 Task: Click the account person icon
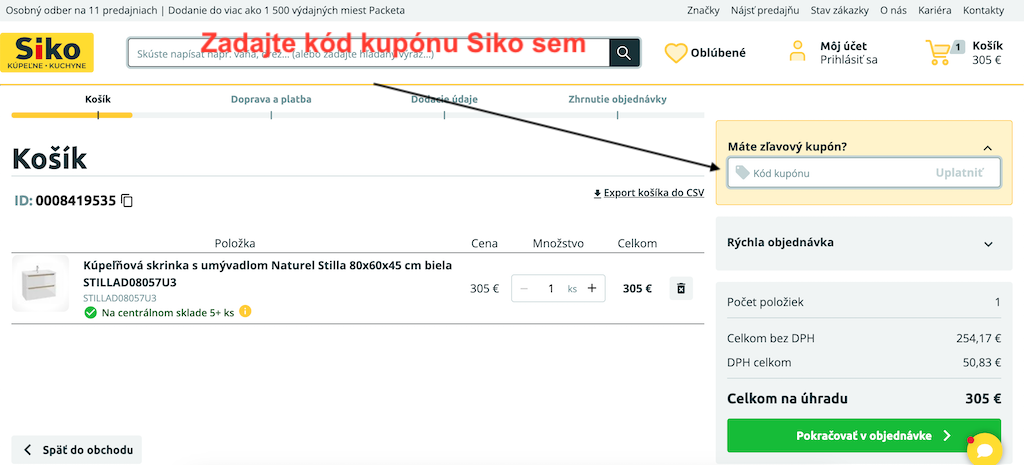point(797,52)
